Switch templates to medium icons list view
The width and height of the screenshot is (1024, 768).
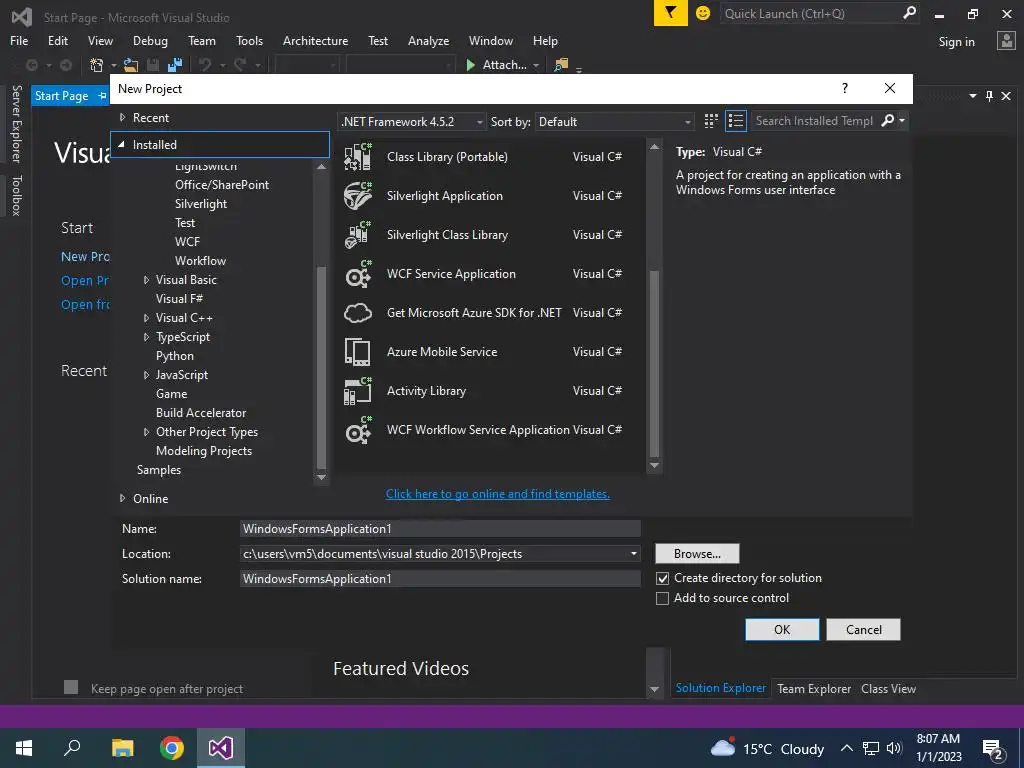pyautogui.click(x=736, y=121)
